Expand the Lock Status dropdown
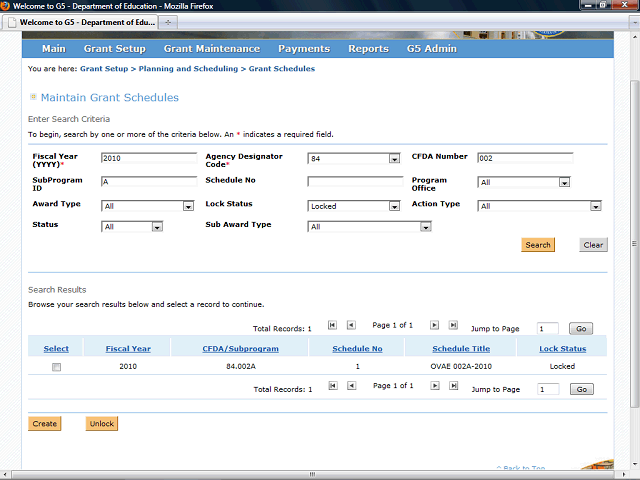The height and width of the screenshot is (480, 640). [x=394, y=207]
